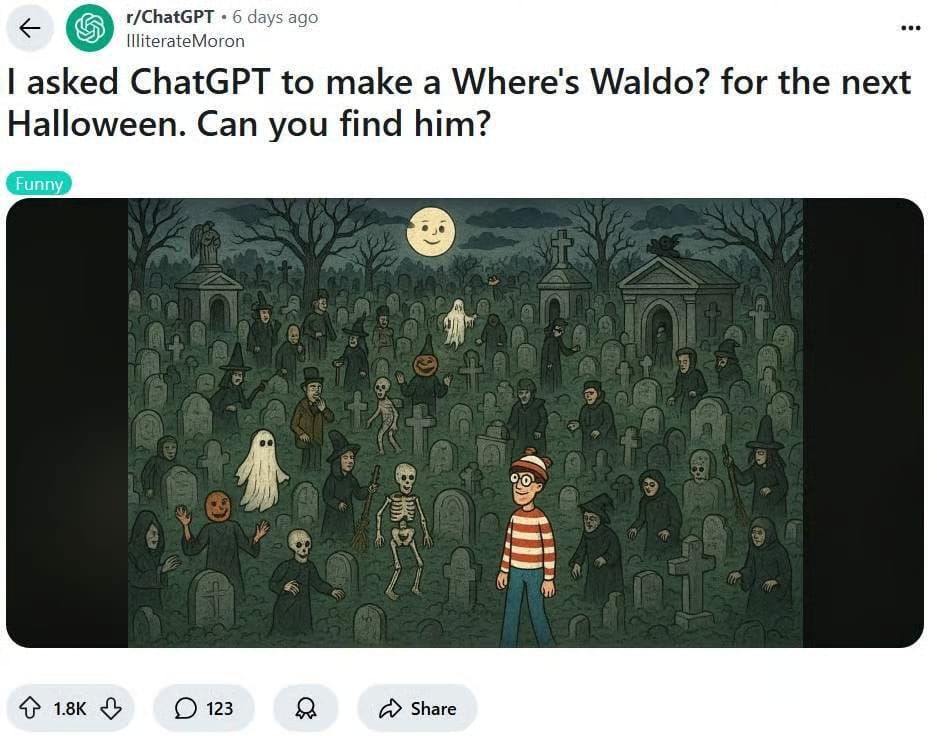The height and width of the screenshot is (736, 937).
Task: Click the '6 days ago' timestamp
Action: tap(275, 17)
